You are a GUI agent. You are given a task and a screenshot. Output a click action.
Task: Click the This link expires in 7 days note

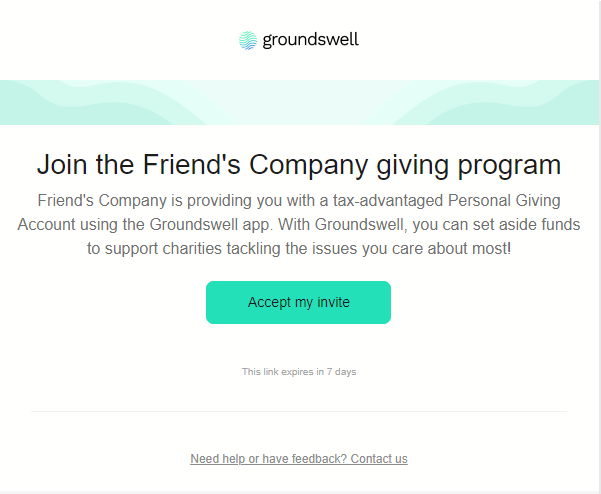coord(299,372)
